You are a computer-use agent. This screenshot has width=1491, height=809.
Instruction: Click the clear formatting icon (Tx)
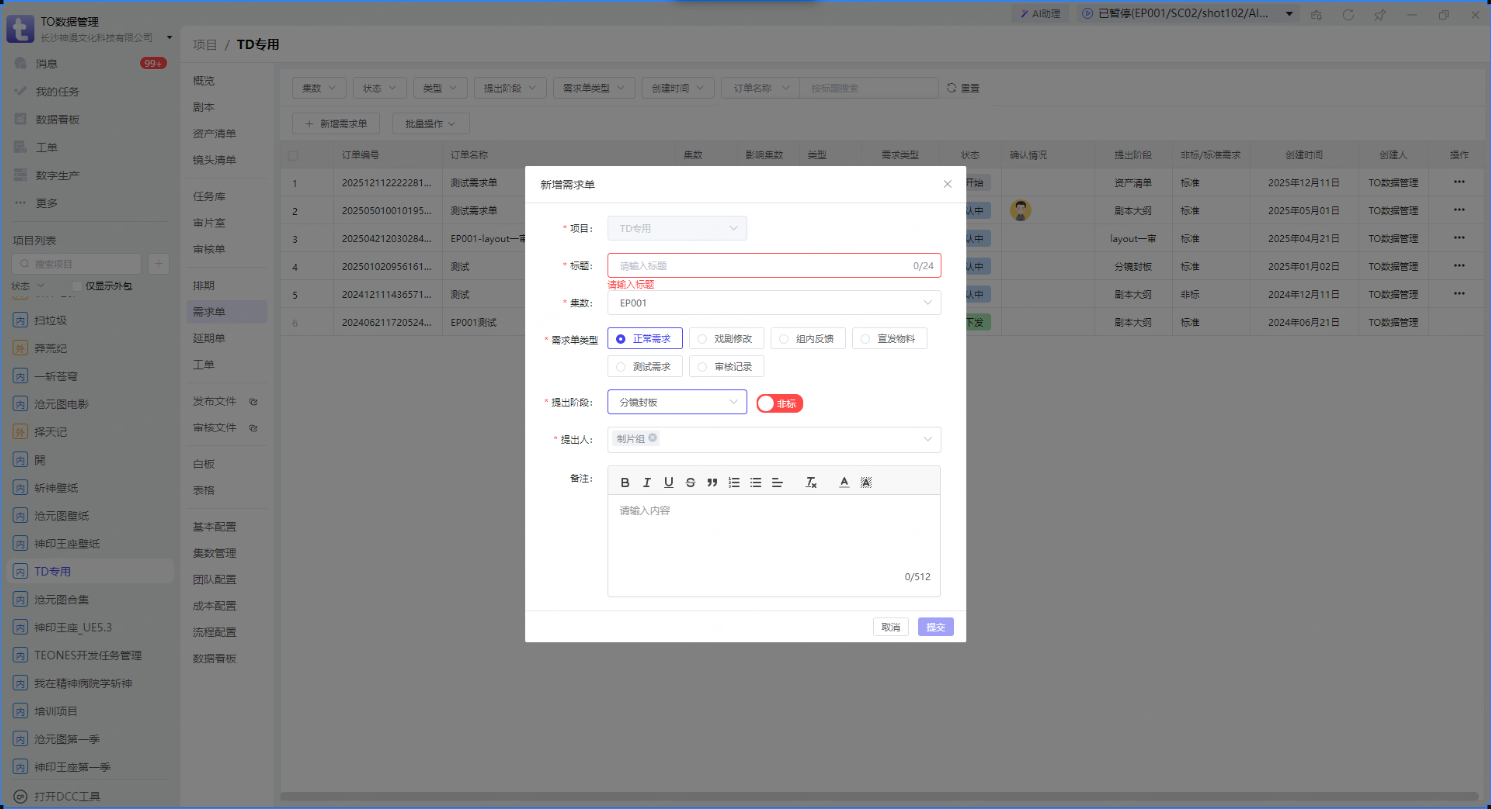coord(812,482)
